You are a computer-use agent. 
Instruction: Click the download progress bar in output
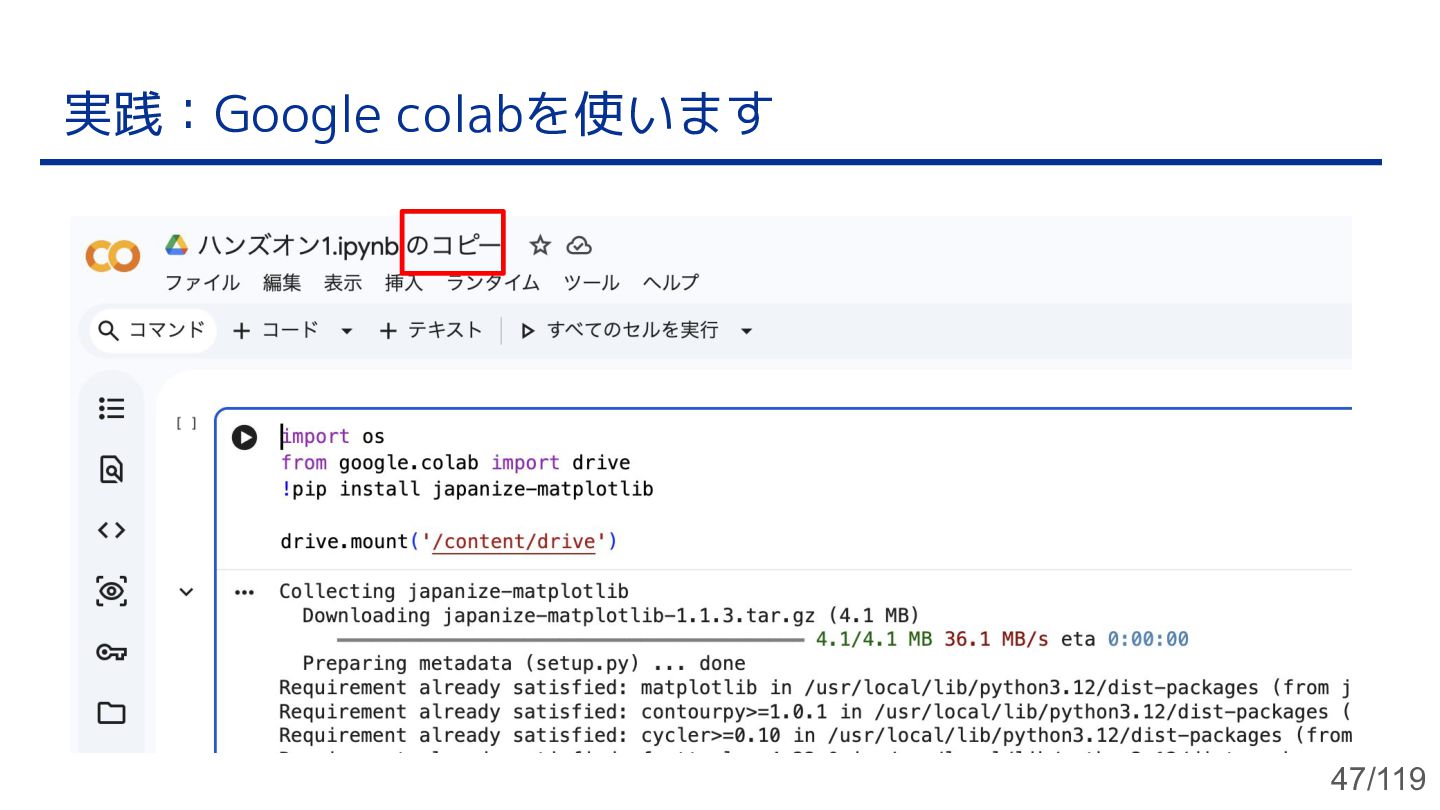pyautogui.click(x=570, y=639)
